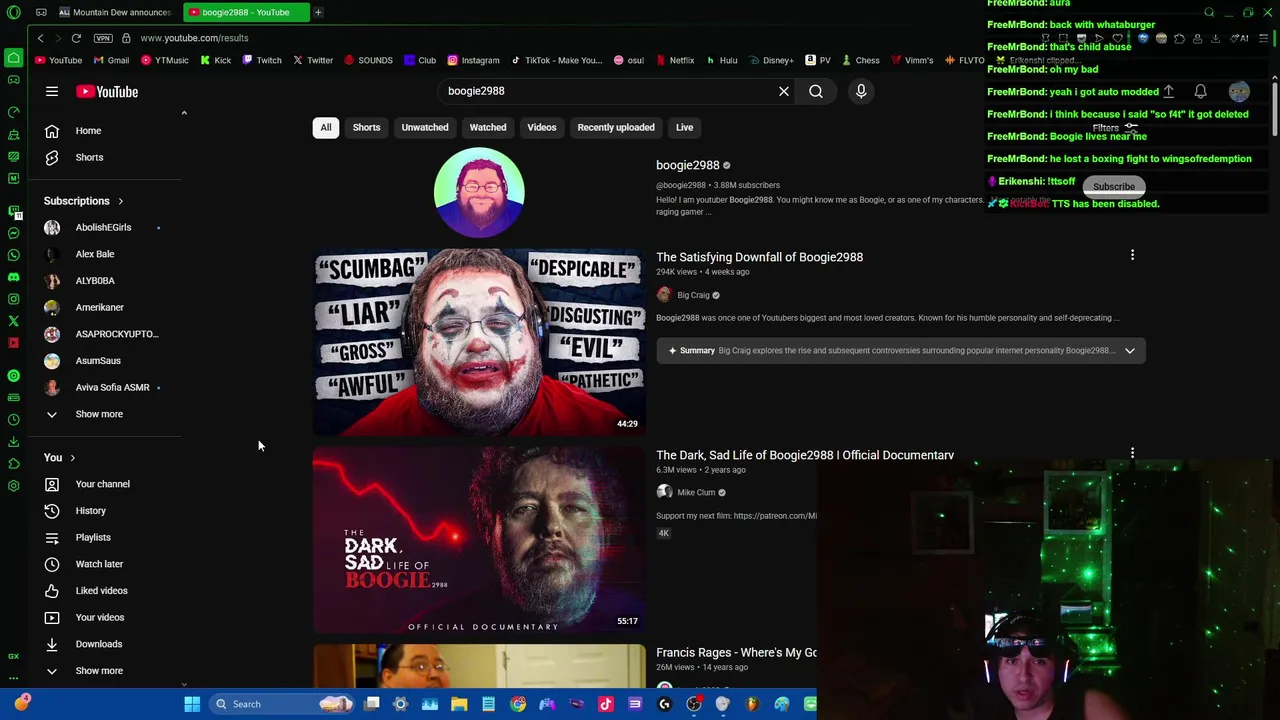Open the AbolishEGirls subscription channel

104,227
